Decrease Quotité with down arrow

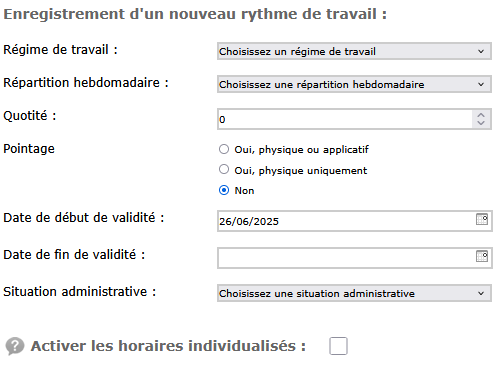pyautogui.click(x=481, y=123)
